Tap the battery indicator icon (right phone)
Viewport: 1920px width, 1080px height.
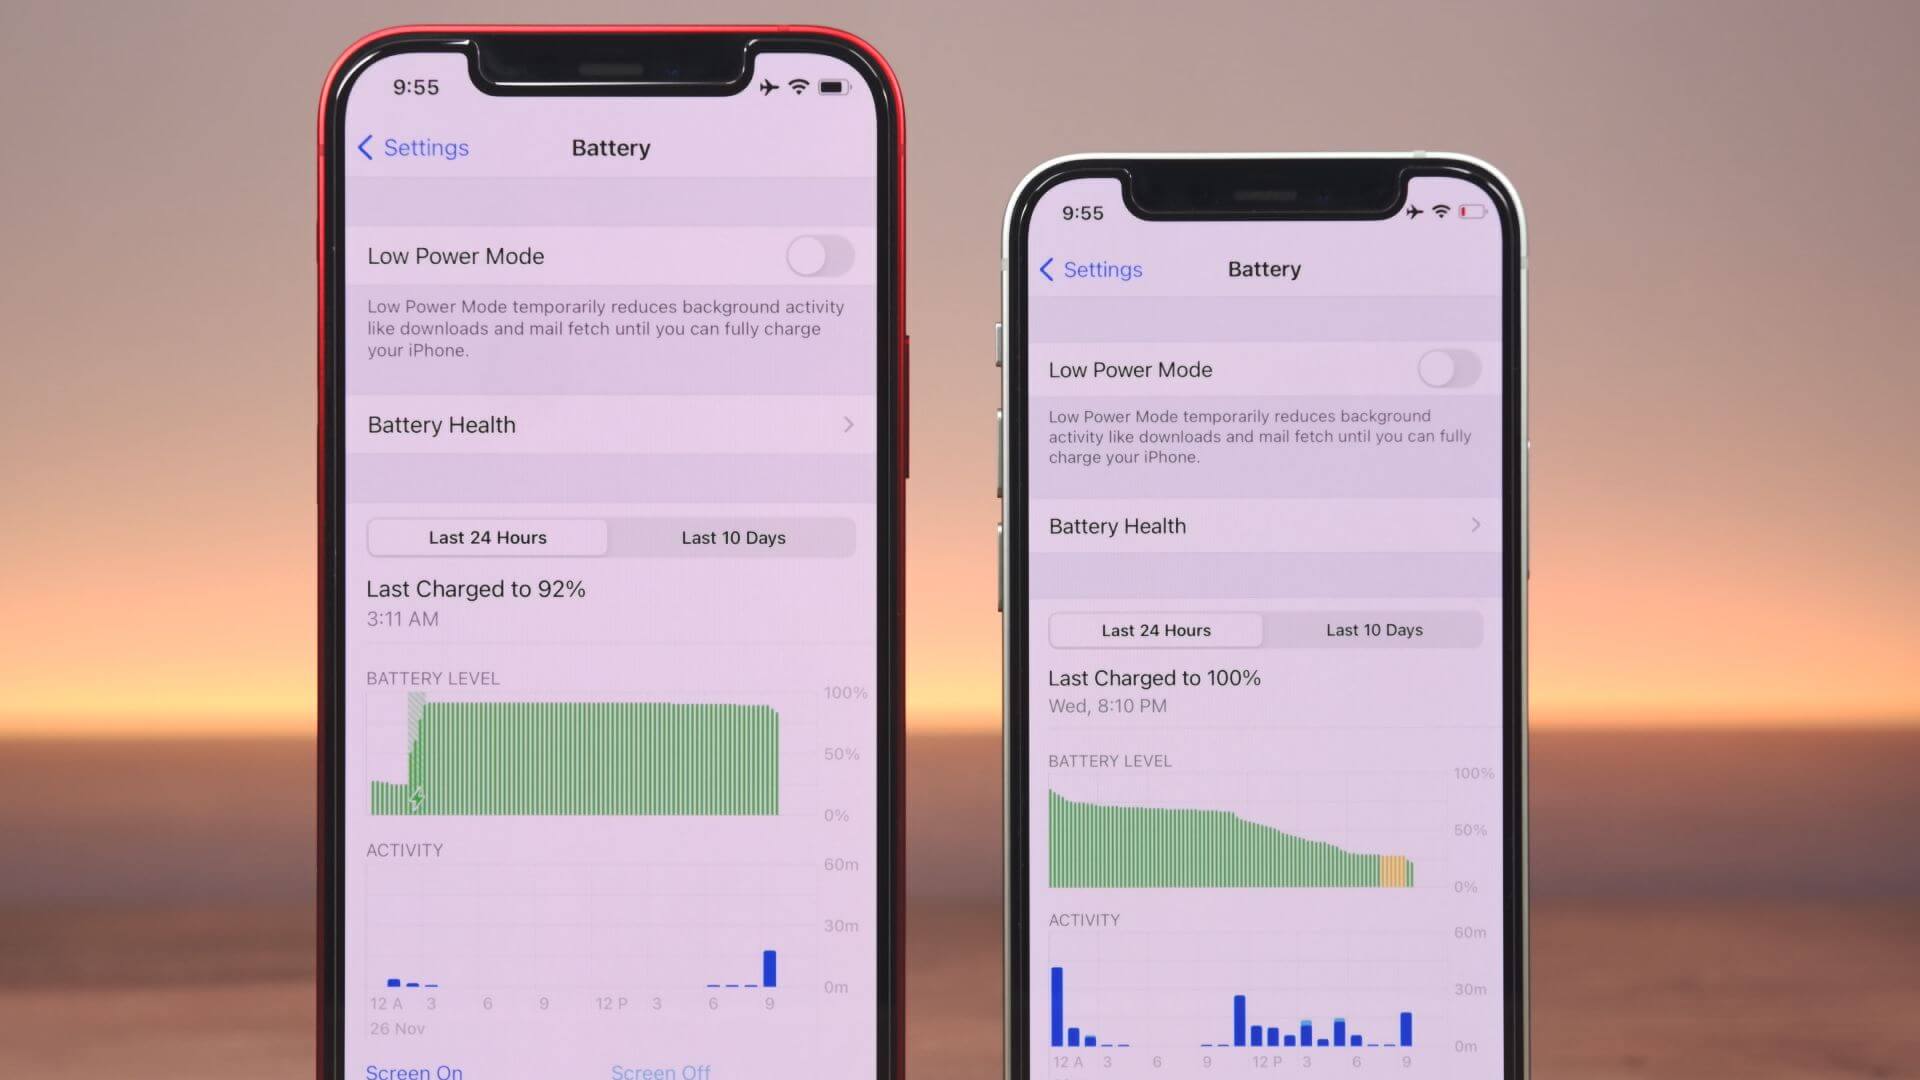click(x=1474, y=211)
